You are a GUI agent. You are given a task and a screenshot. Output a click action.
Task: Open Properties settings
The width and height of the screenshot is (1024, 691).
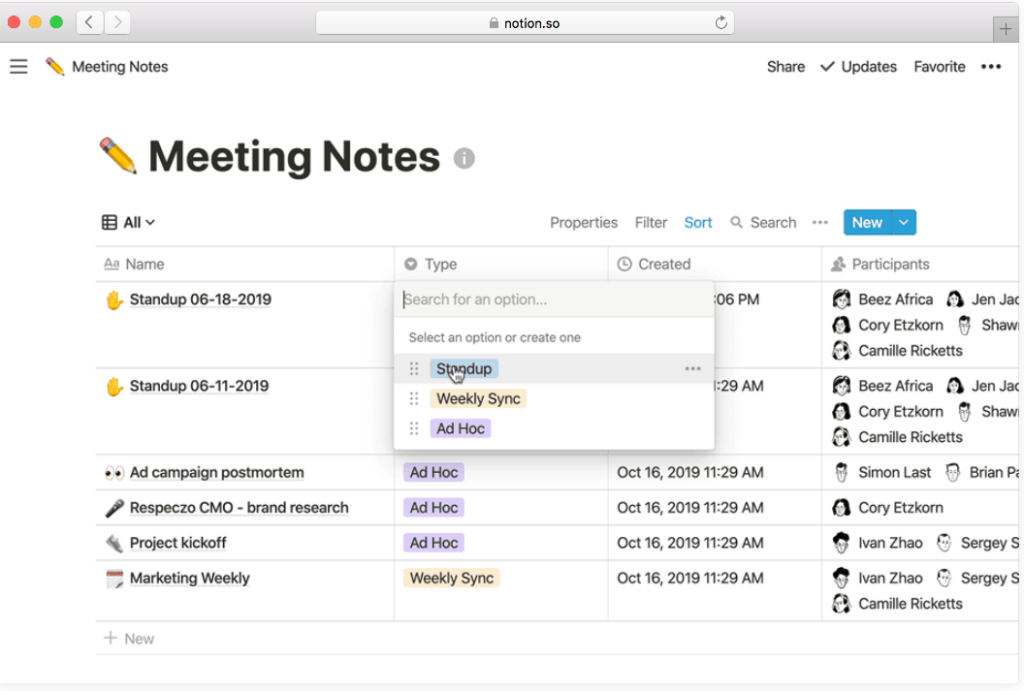tap(583, 222)
